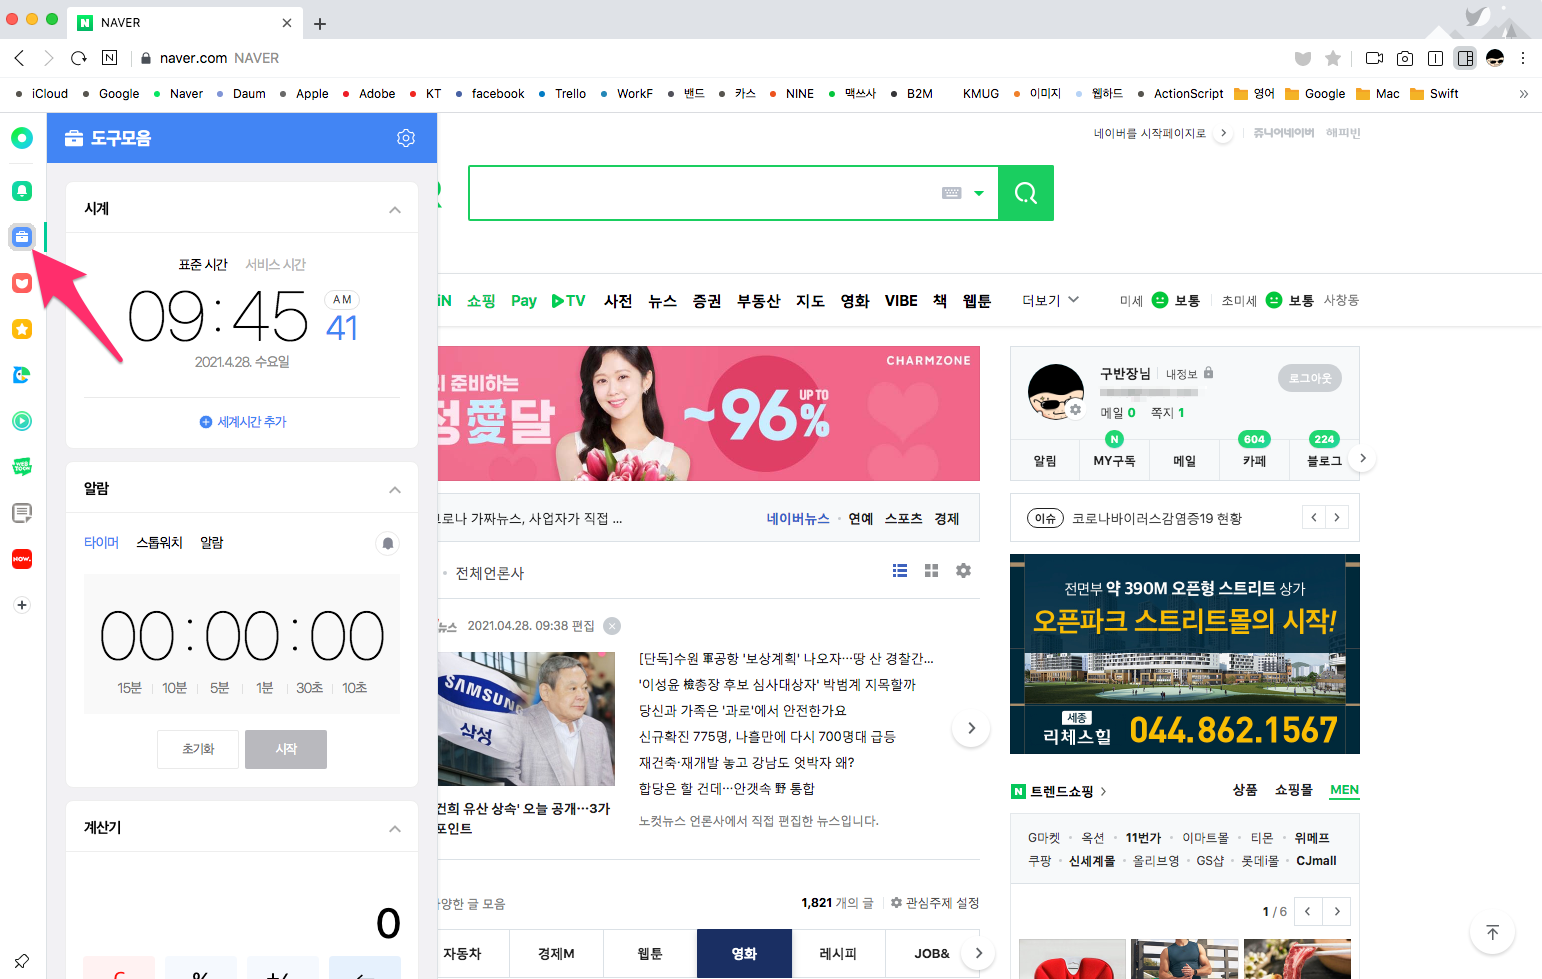Click the 초기화 reset button
This screenshot has height=979, width=1542.
click(198, 749)
